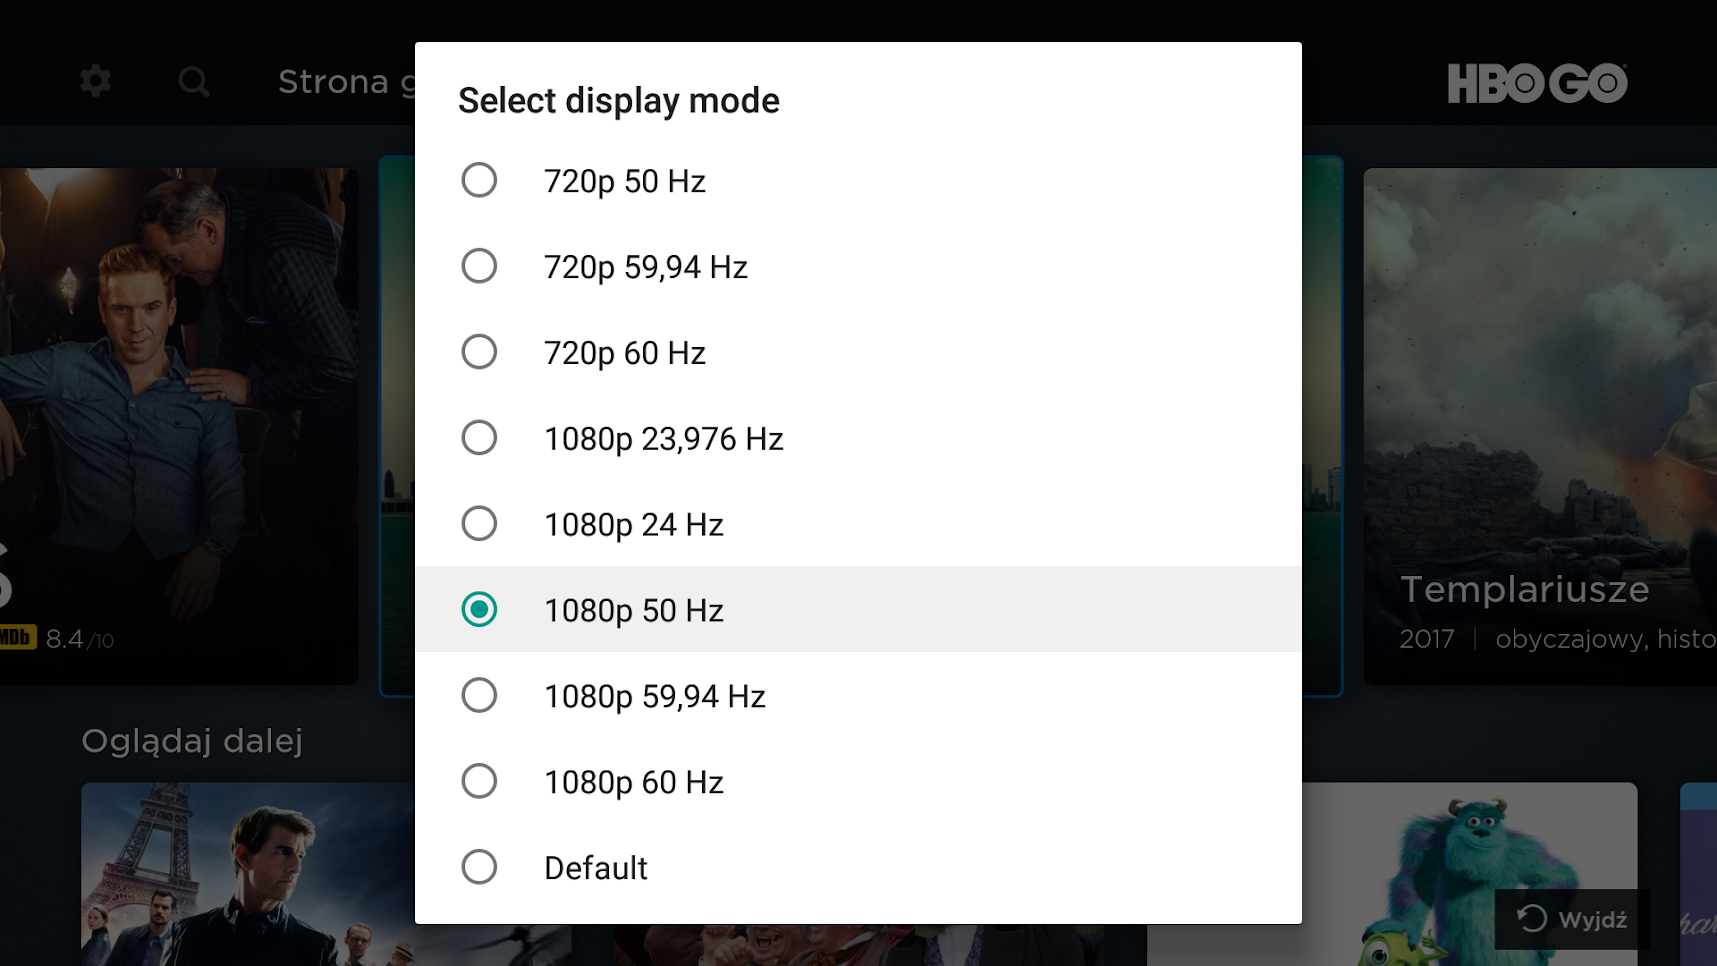
Task: Click the Wyjdź back arrow icon
Action: (x=1532, y=918)
